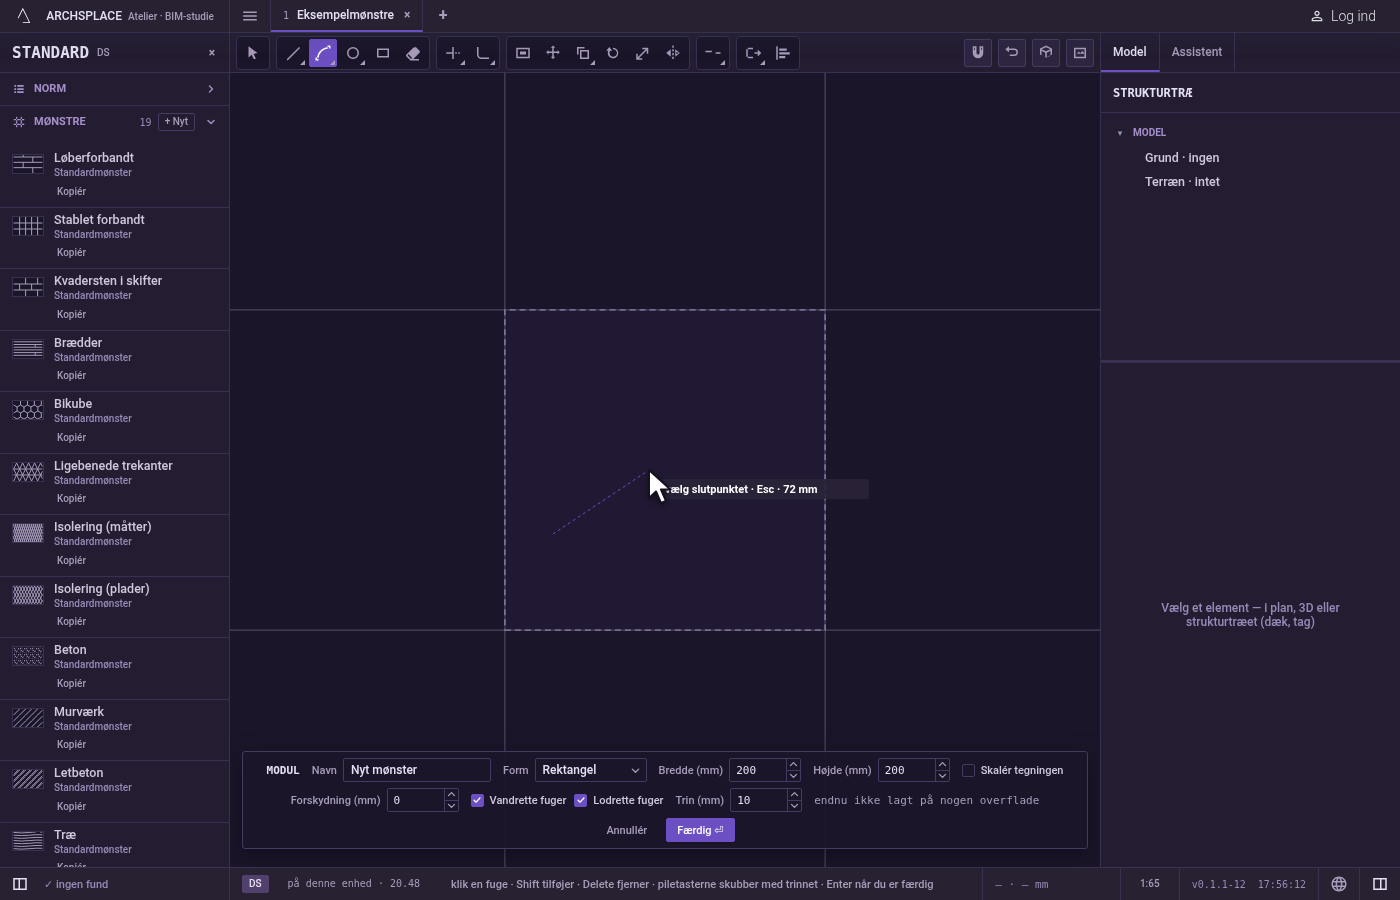Choose the mirror flip tool
This screenshot has height=900, width=1400.
coord(673,53)
